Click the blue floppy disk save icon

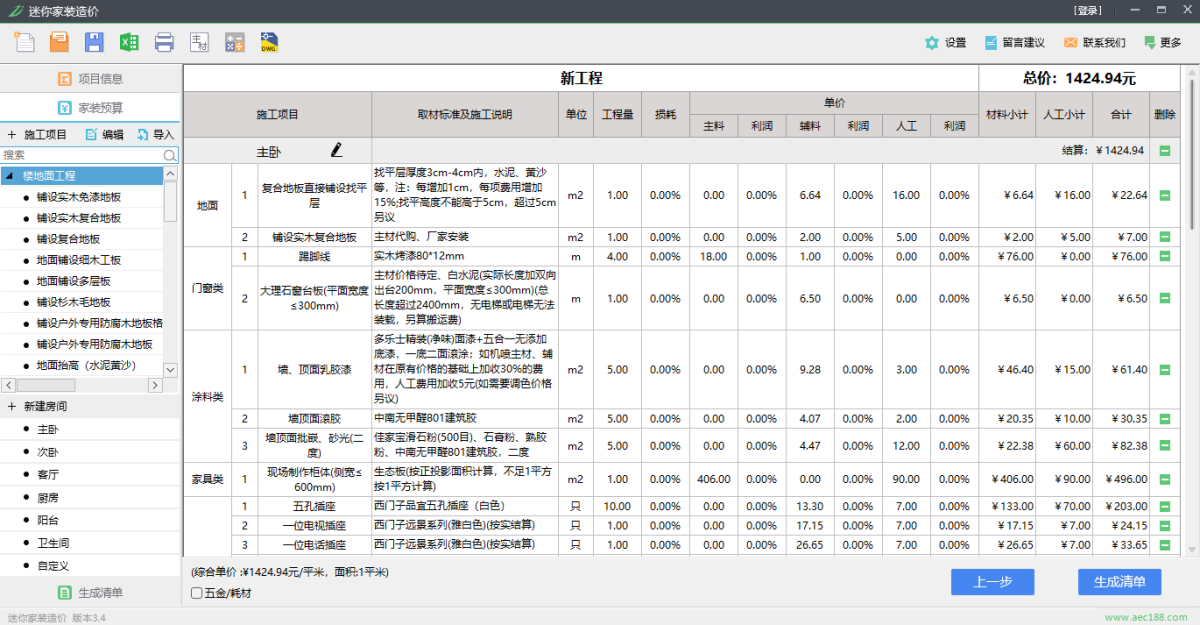pyautogui.click(x=94, y=42)
